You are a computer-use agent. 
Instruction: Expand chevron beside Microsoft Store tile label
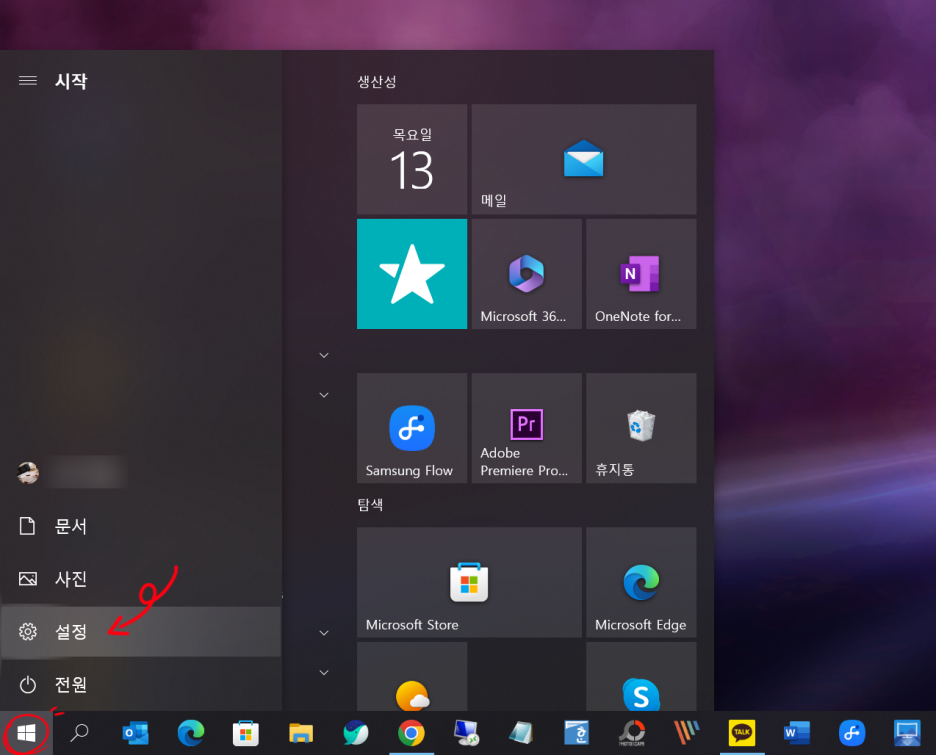click(x=324, y=633)
